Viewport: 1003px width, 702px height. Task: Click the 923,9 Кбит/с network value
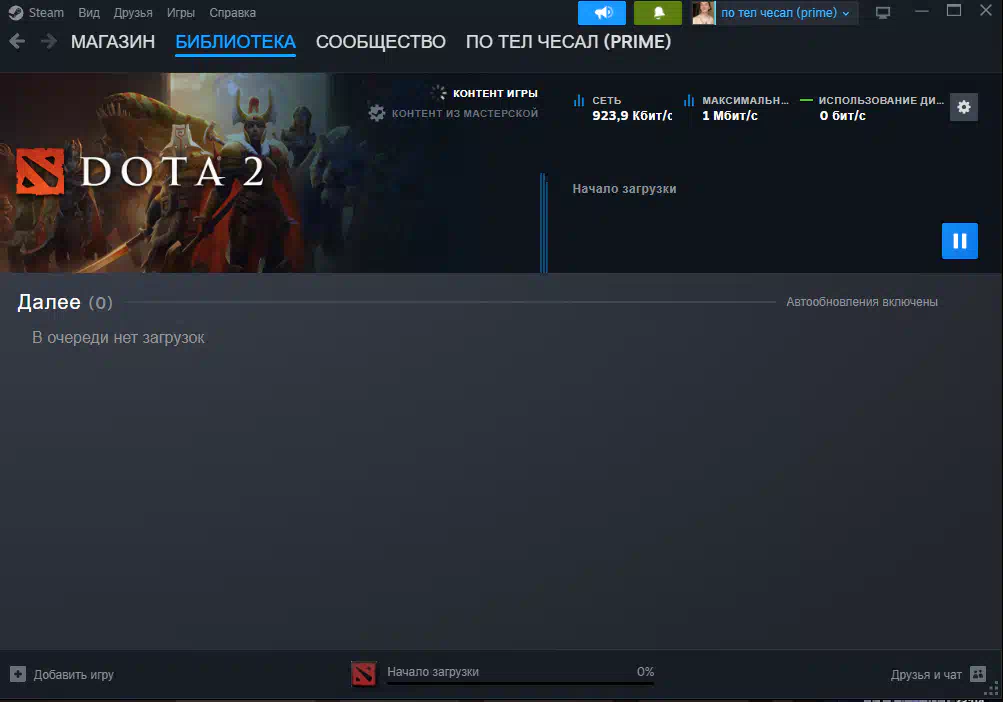coord(632,116)
